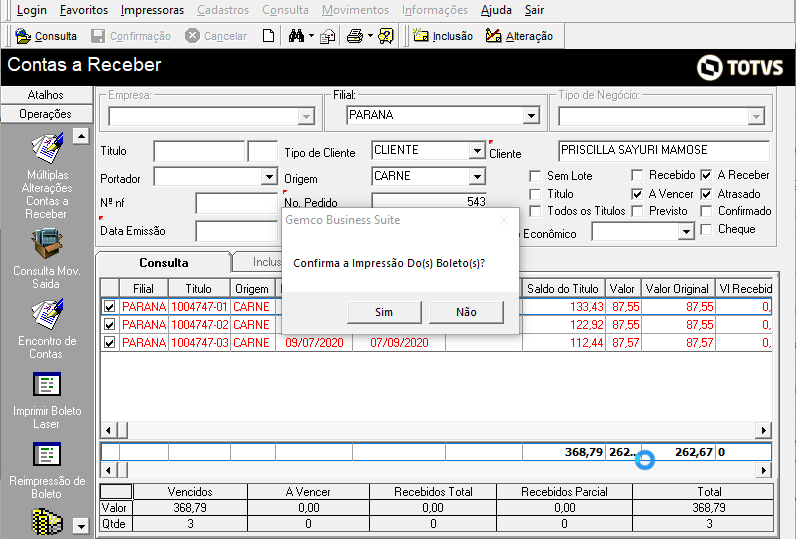Click sidebar scroll down arrow
This screenshot has width=796, height=539.
pos(81,526)
